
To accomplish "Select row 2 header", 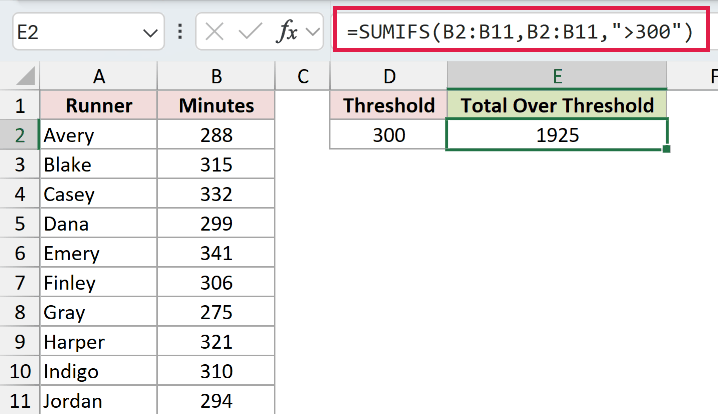I will [20, 135].
